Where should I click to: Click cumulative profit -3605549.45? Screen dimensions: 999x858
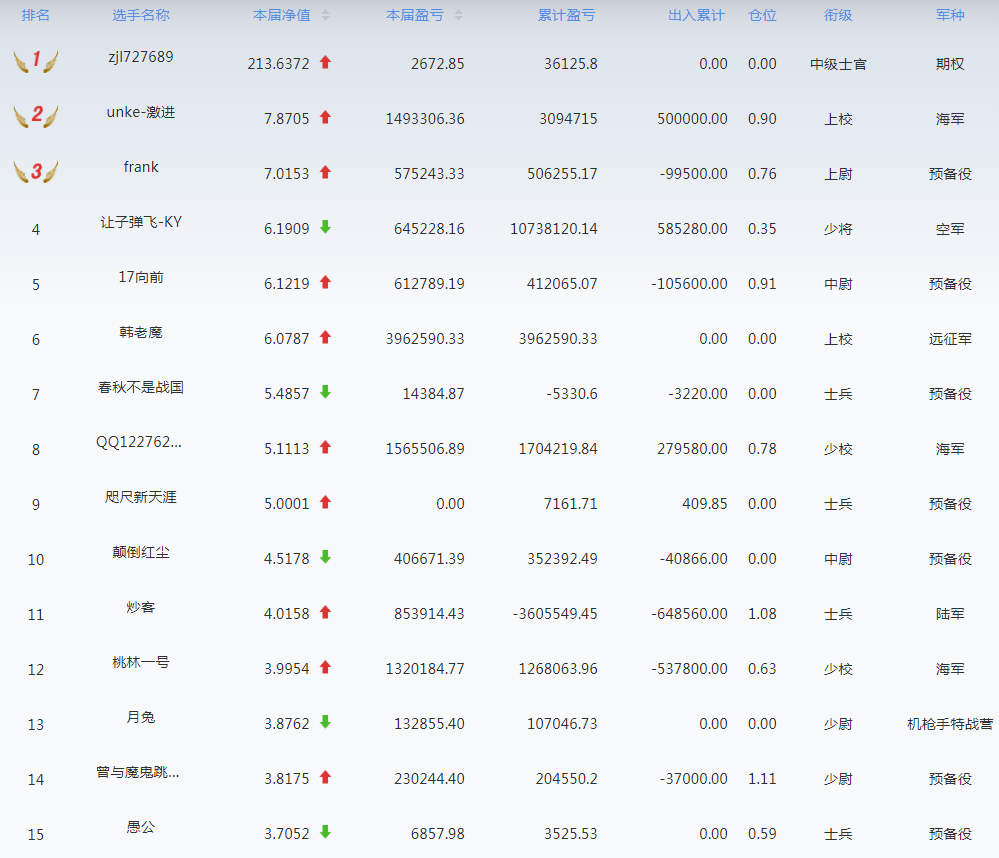coord(555,614)
